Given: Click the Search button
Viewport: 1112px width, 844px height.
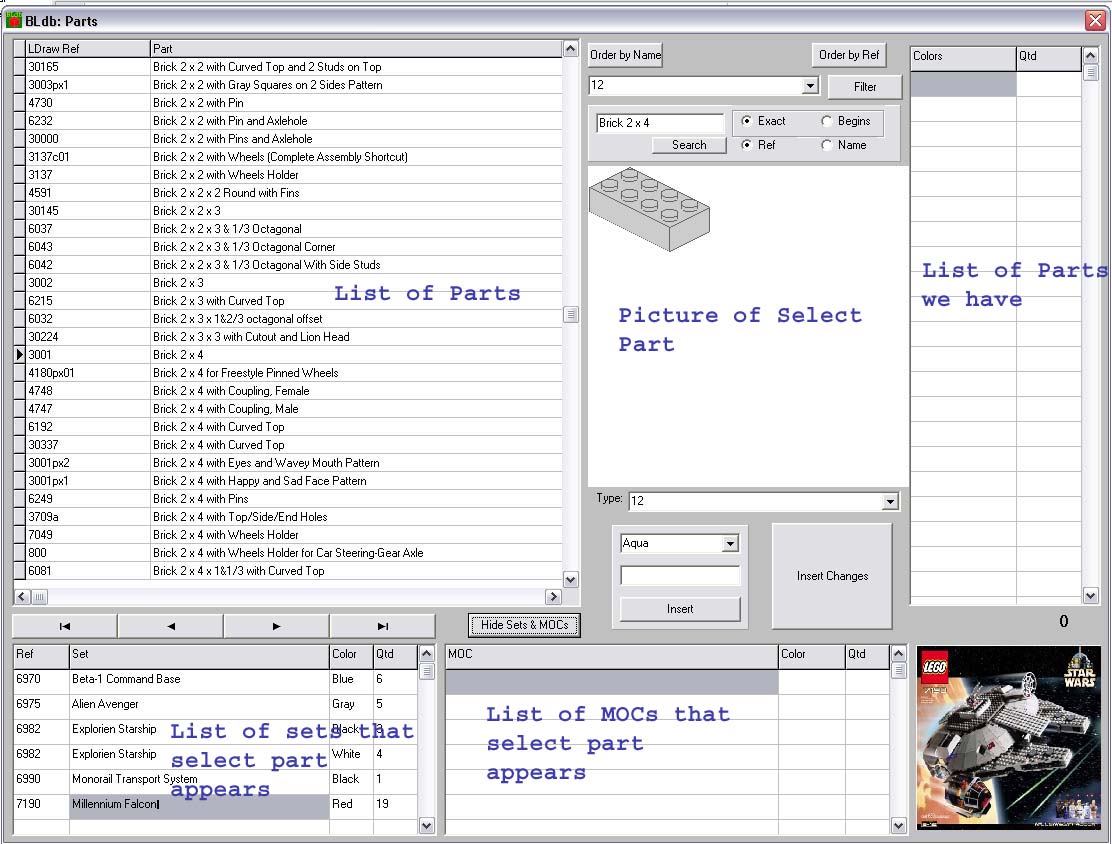Looking at the screenshot, I should click(x=689, y=145).
